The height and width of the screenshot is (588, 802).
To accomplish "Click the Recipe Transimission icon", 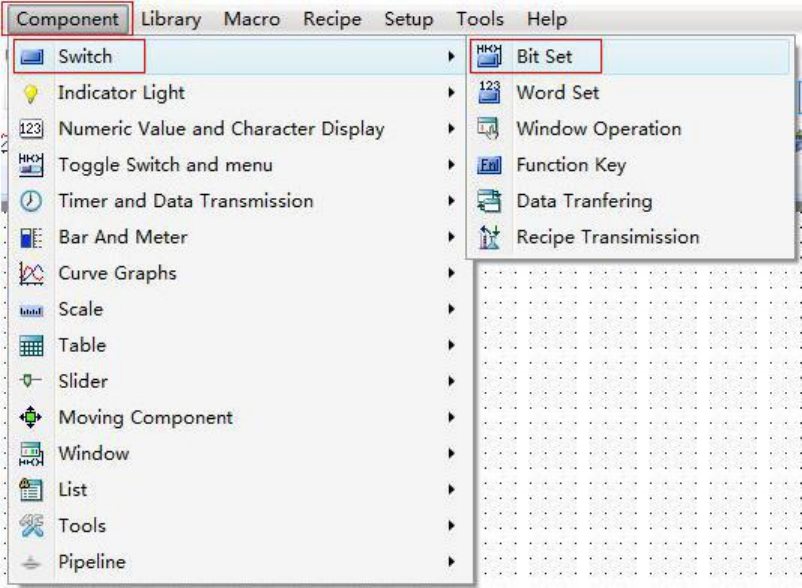I will pyautogui.click(x=489, y=237).
